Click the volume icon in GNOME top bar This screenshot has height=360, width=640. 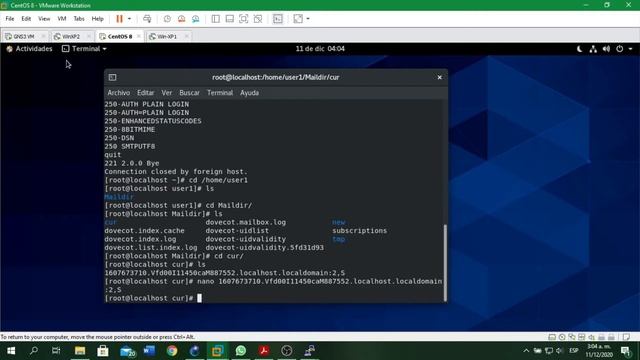(x=606, y=49)
